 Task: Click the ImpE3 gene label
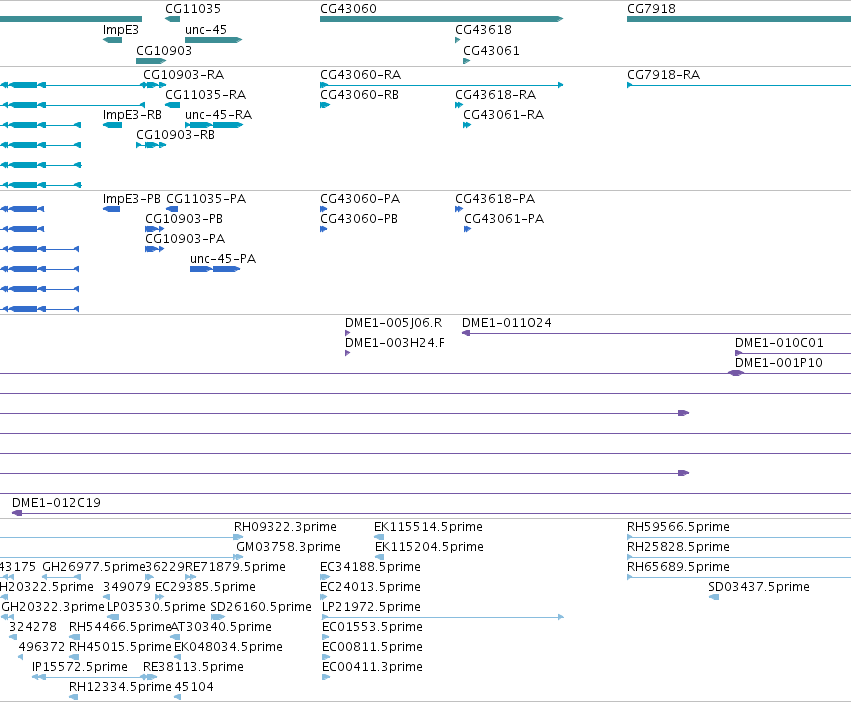(x=120, y=30)
